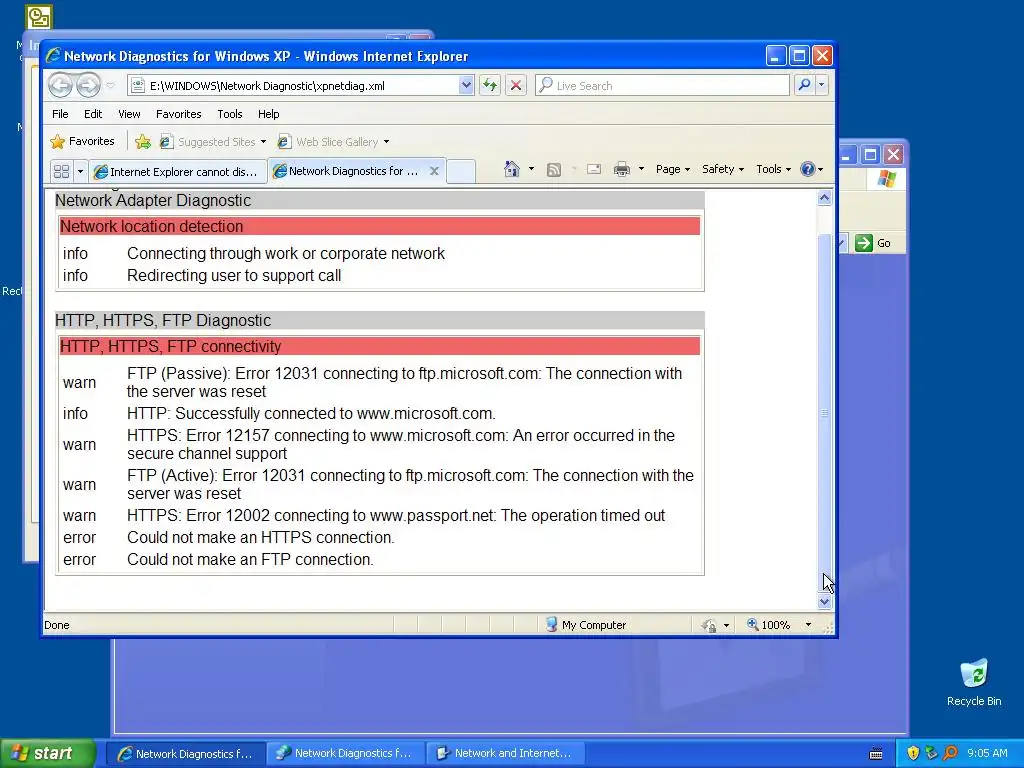Click the Help question mark icon
This screenshot has width=1024, height=768.
[x=808, y=169]
